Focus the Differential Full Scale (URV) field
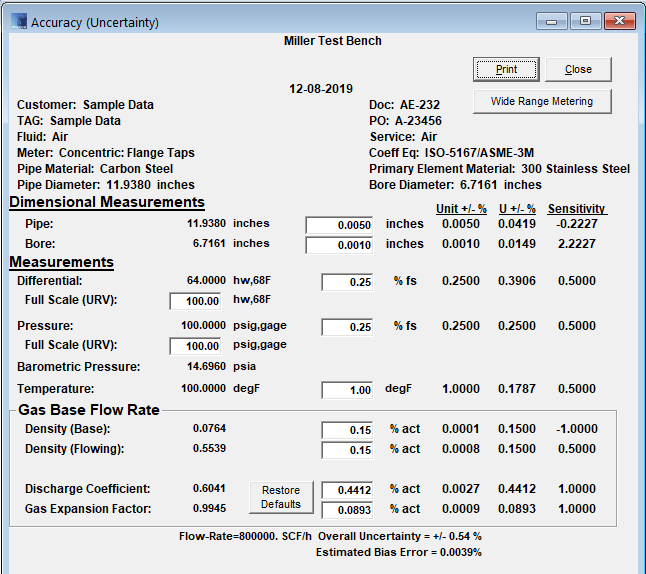The width and height of the screenshot is (646, 574). pyautogui.click(x=196, y=301)
